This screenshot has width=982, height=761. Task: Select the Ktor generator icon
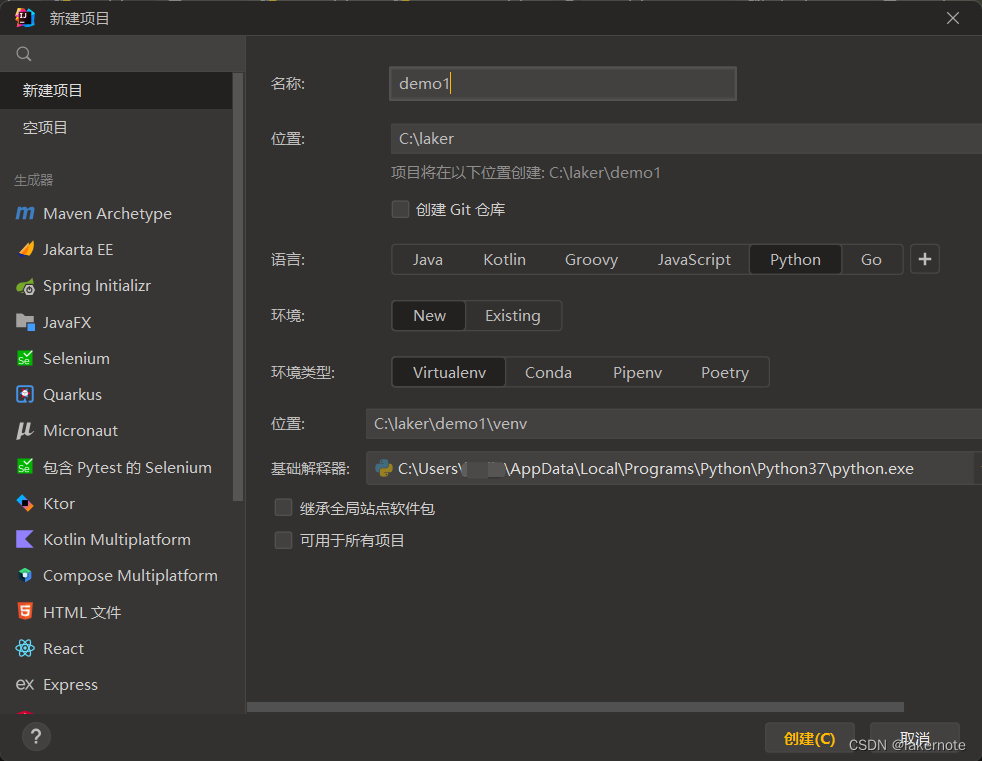pos(25,503)
